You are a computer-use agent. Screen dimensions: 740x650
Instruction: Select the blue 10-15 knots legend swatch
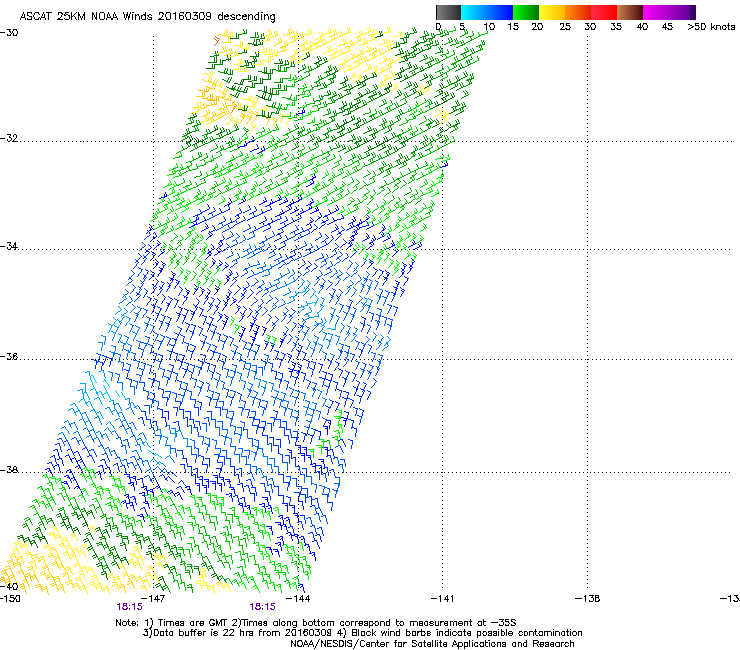[x=500, y=12]
